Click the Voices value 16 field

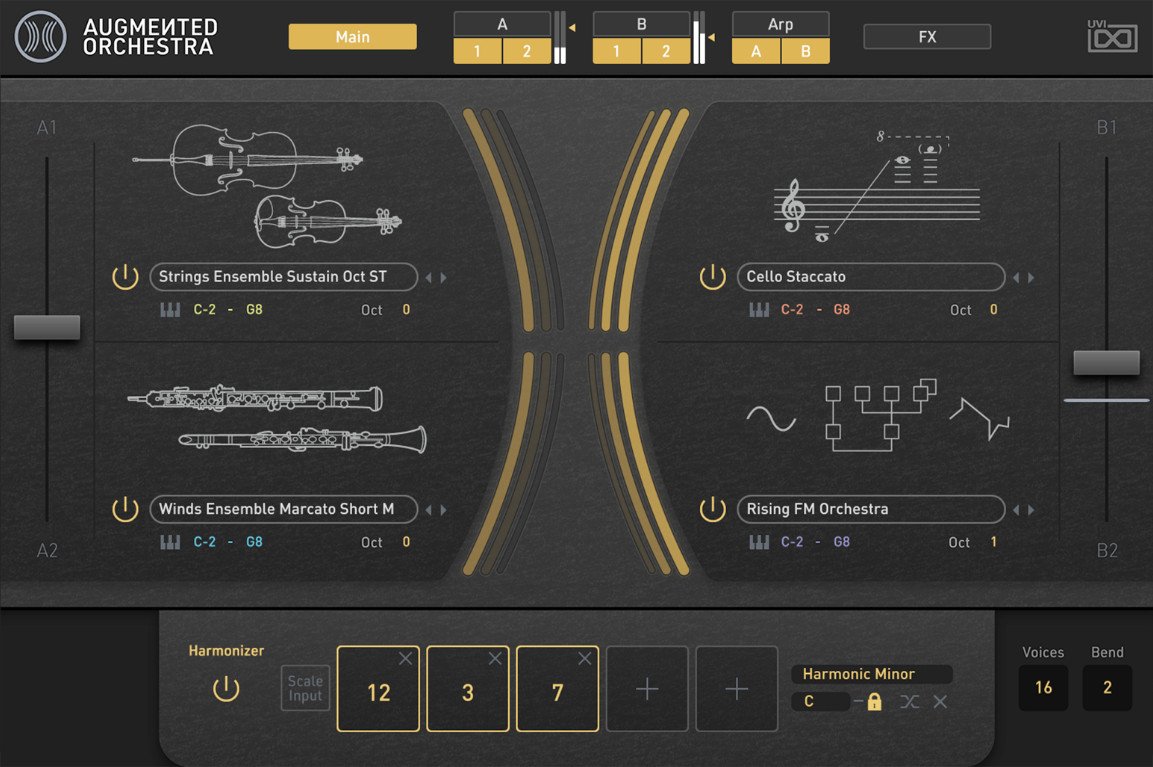(x=1043, y=688)
